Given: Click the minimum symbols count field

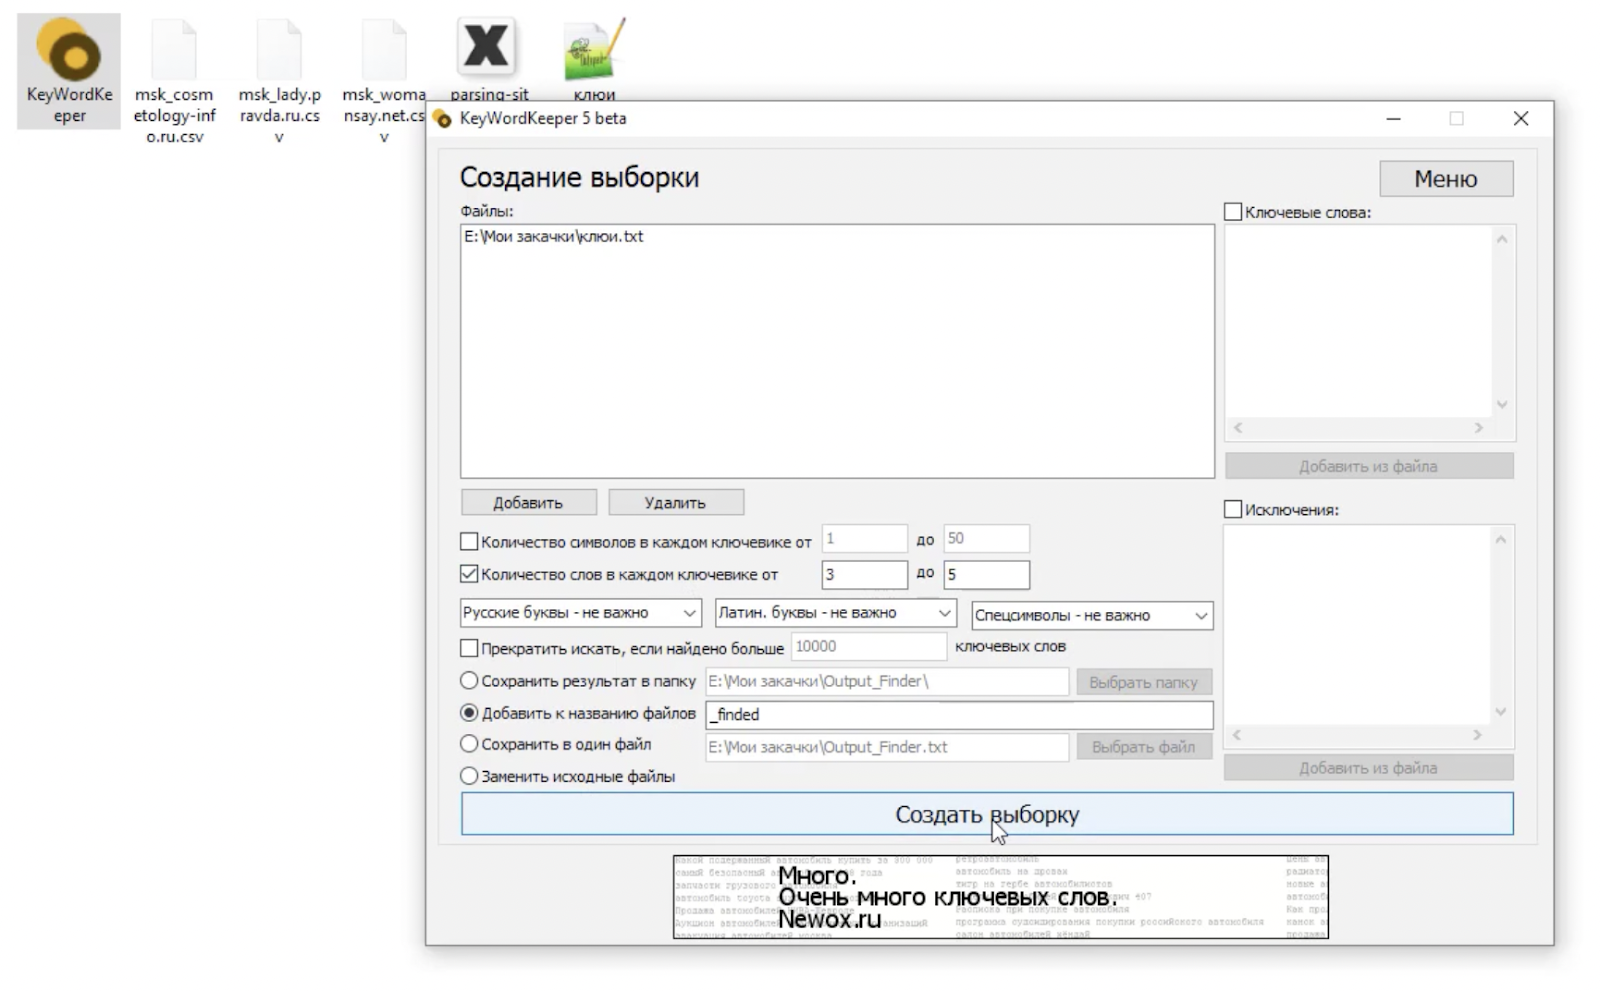Looking at the screenshot, I should click(864, 539).
